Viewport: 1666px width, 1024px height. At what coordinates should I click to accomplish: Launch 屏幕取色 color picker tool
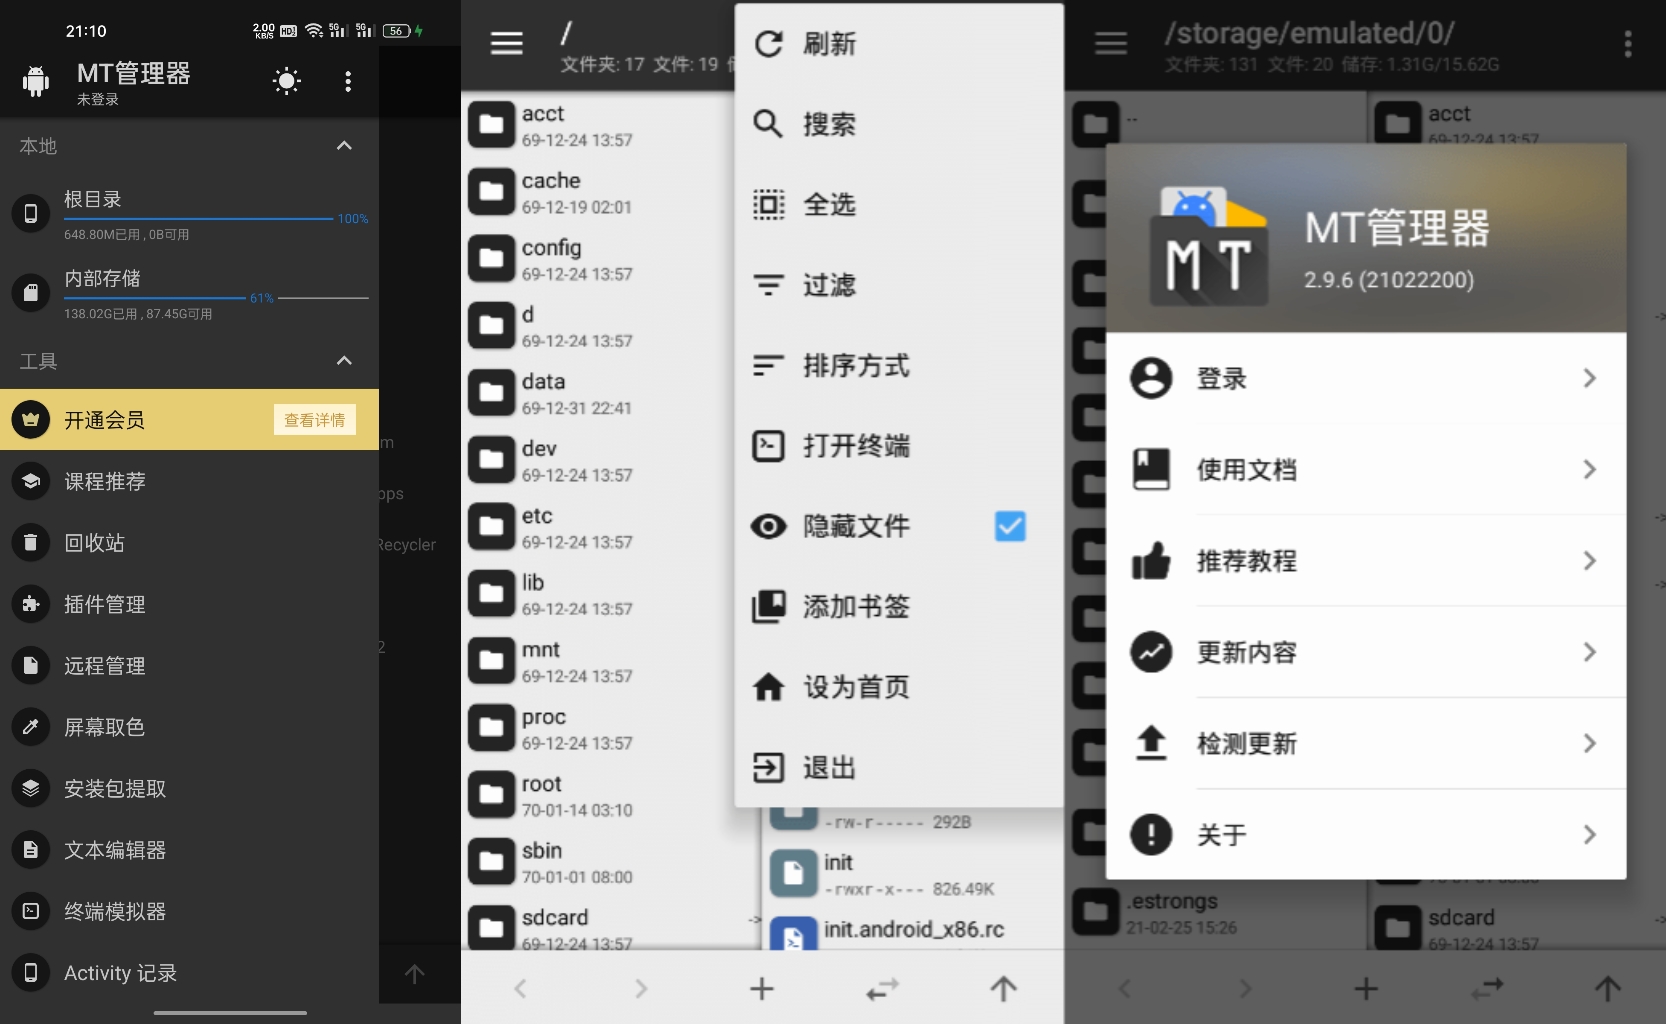tap(189, 727)
